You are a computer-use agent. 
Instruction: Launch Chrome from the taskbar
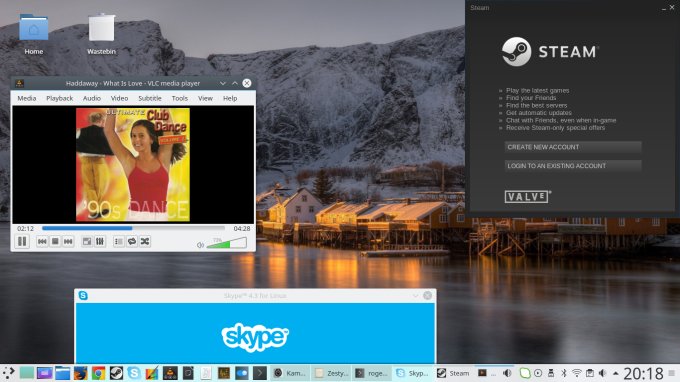click(98, 373)
